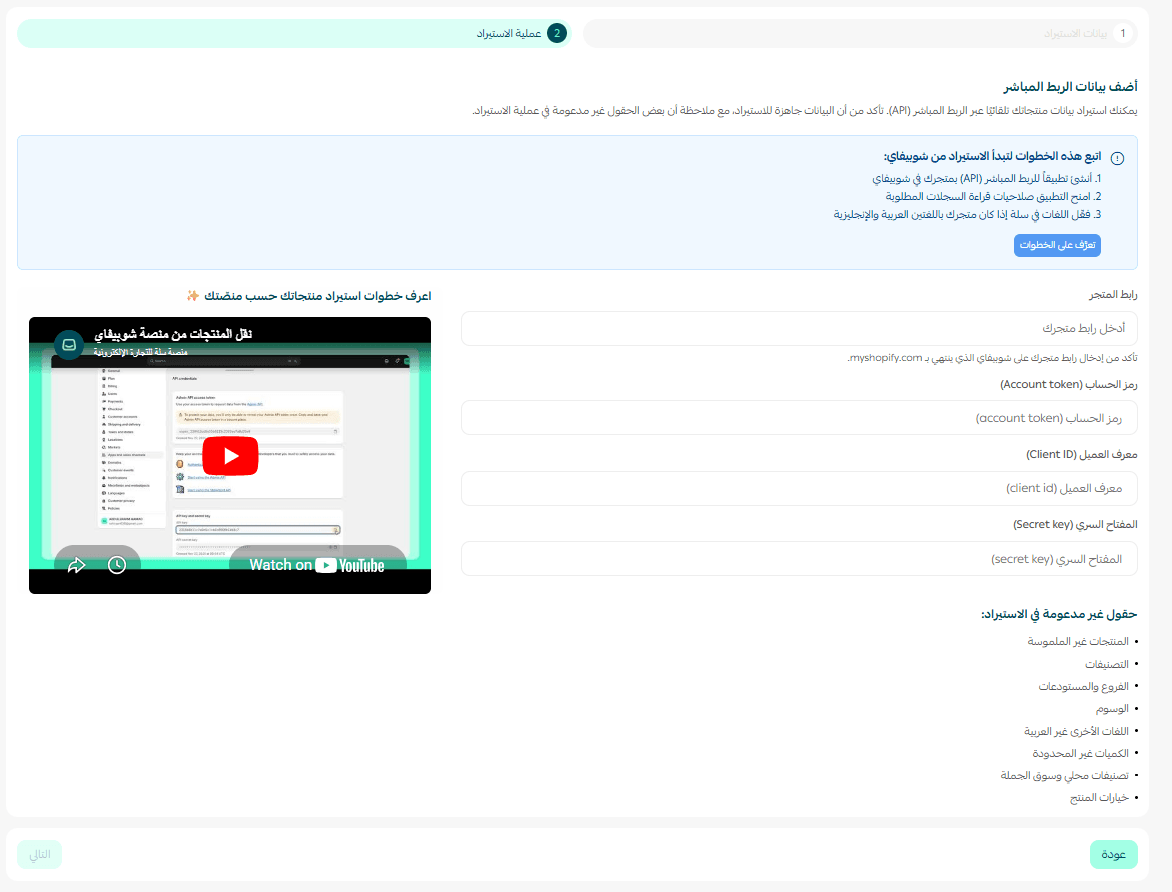
Task: Click the عودة back button
Action: [x=1114, y=855]
